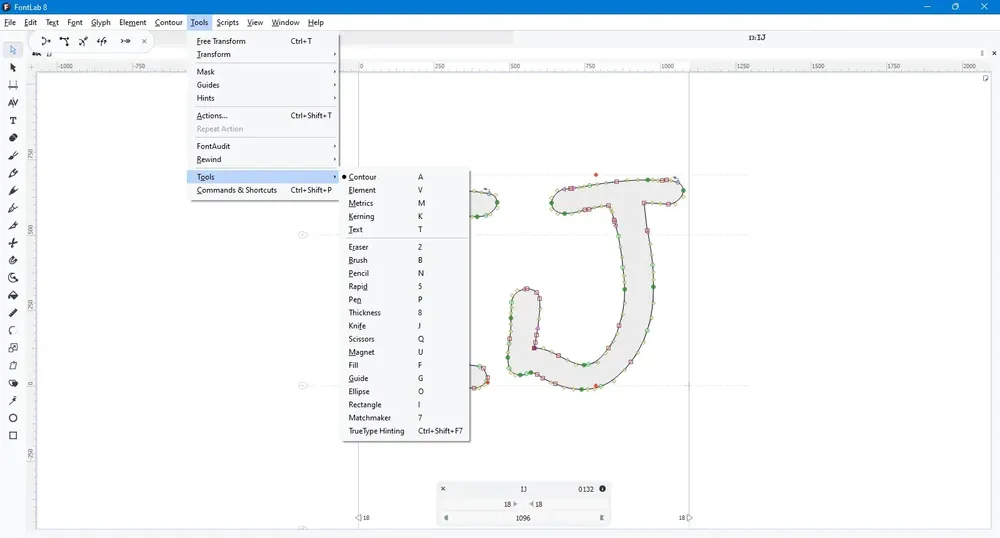Select the Text T tool icon
The width and height of the screenshot is (1000, 538).
pos(13,120)
